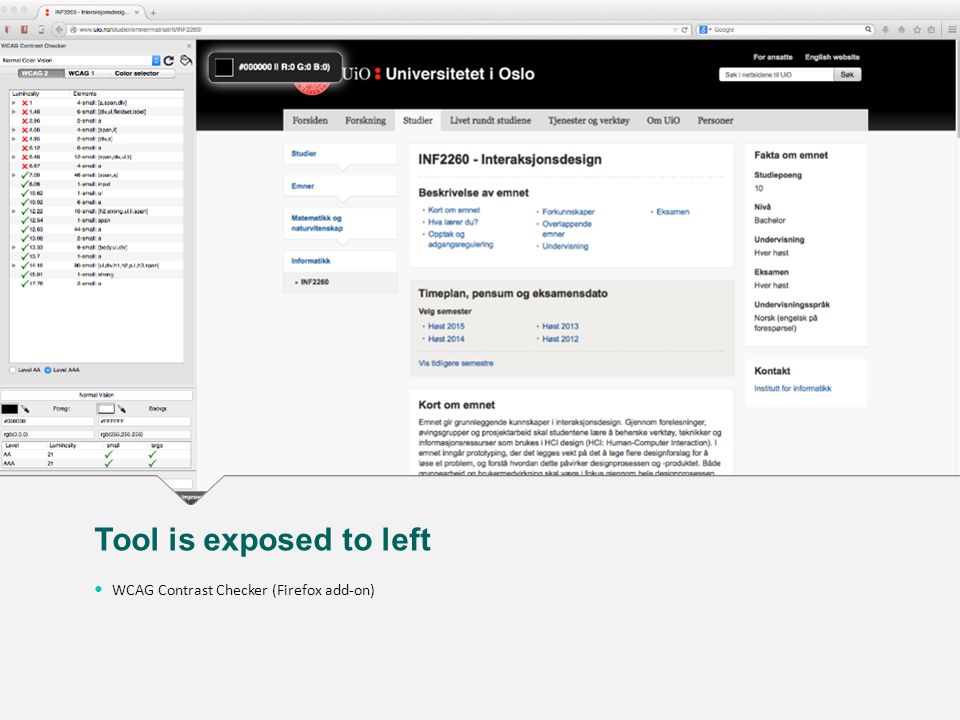The width and height of the screenshot is (960, 720).
Task: Click the bookmark star icon
Action: pos(917,29)
